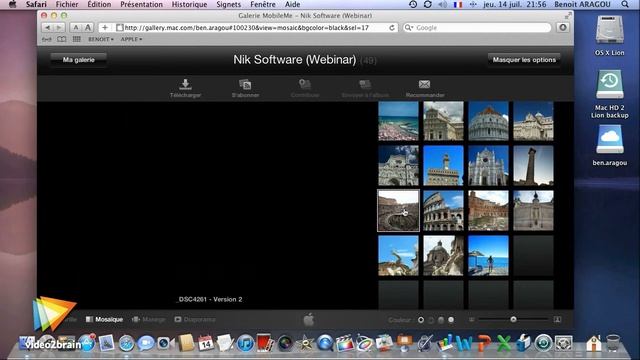Select the third Couleur background option
Viewport: 640px width, 360px height.
coord(441,320)
